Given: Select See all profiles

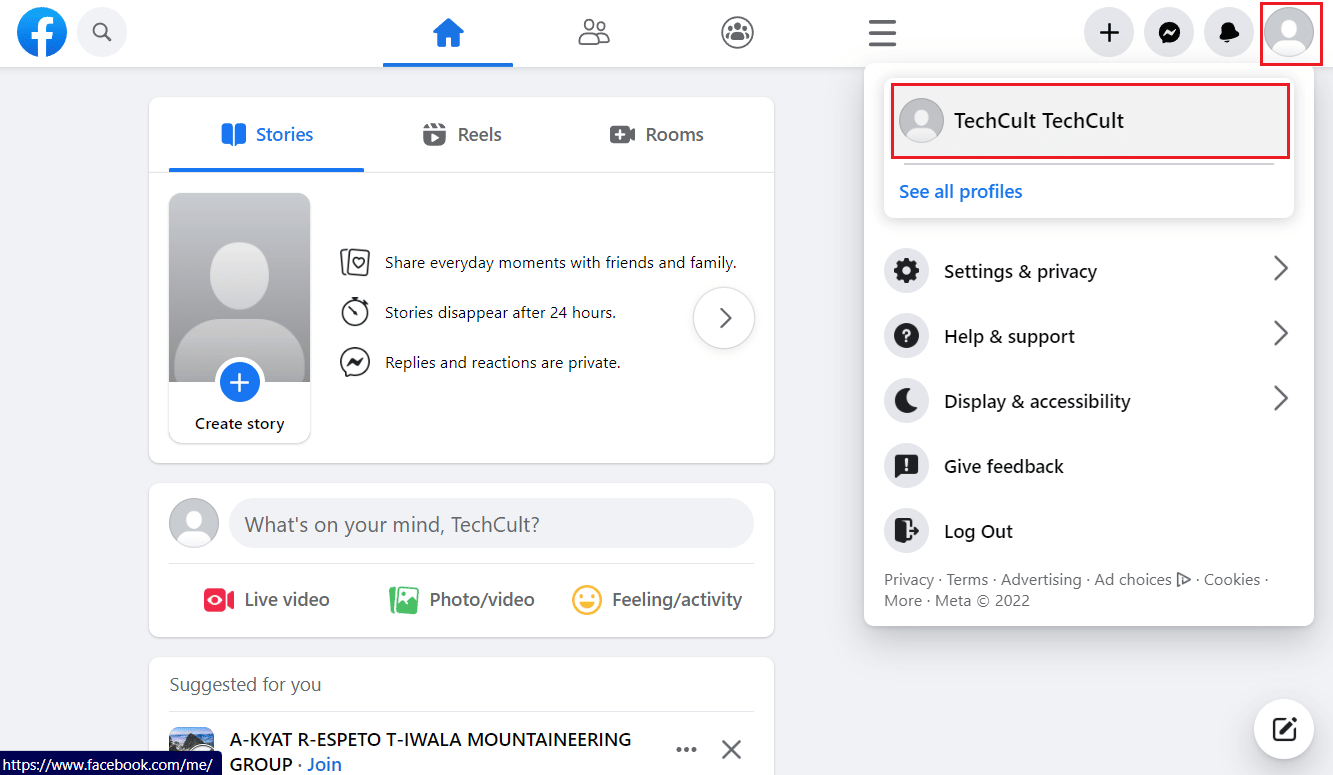Looking at the screenshot, I should tap(960, 191).
